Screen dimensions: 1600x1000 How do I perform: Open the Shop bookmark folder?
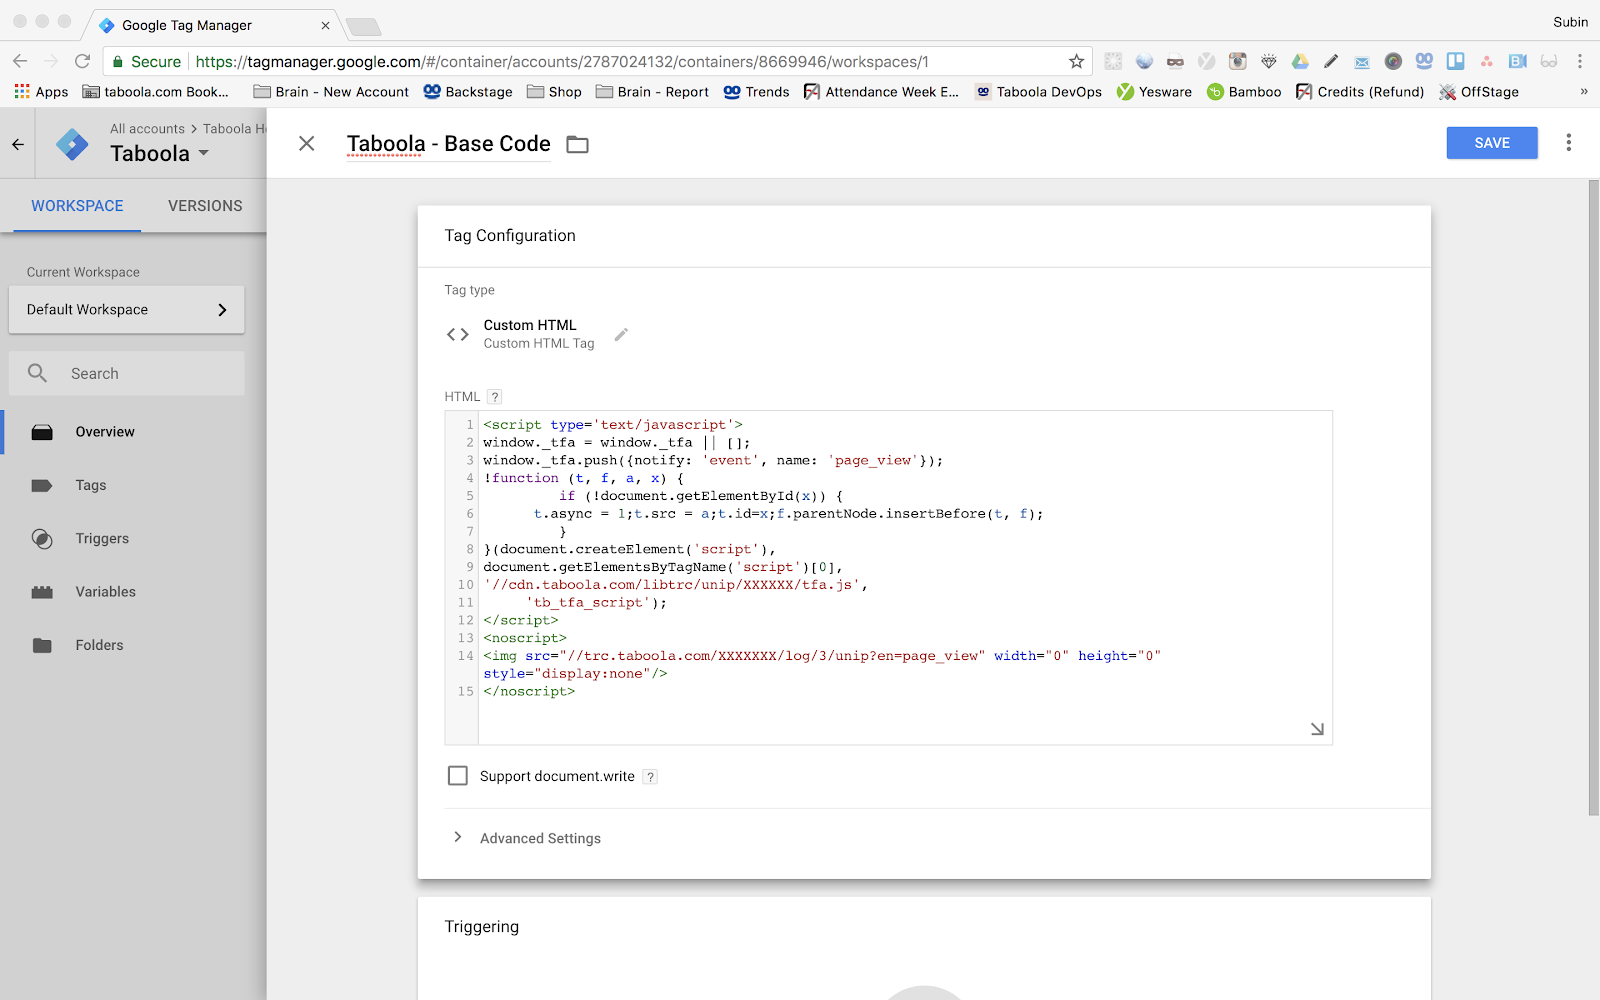coord(554,92)
